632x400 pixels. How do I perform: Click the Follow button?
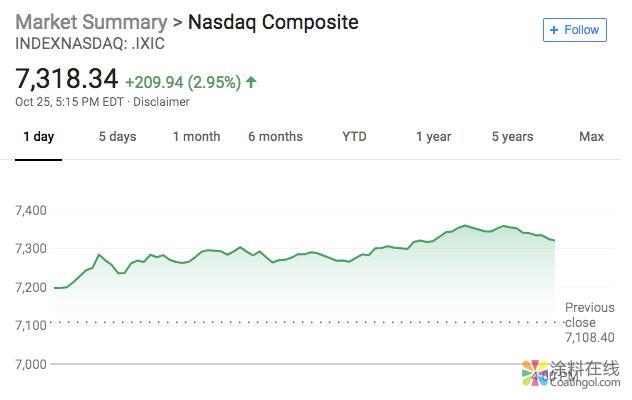click(x=574, y=30)
